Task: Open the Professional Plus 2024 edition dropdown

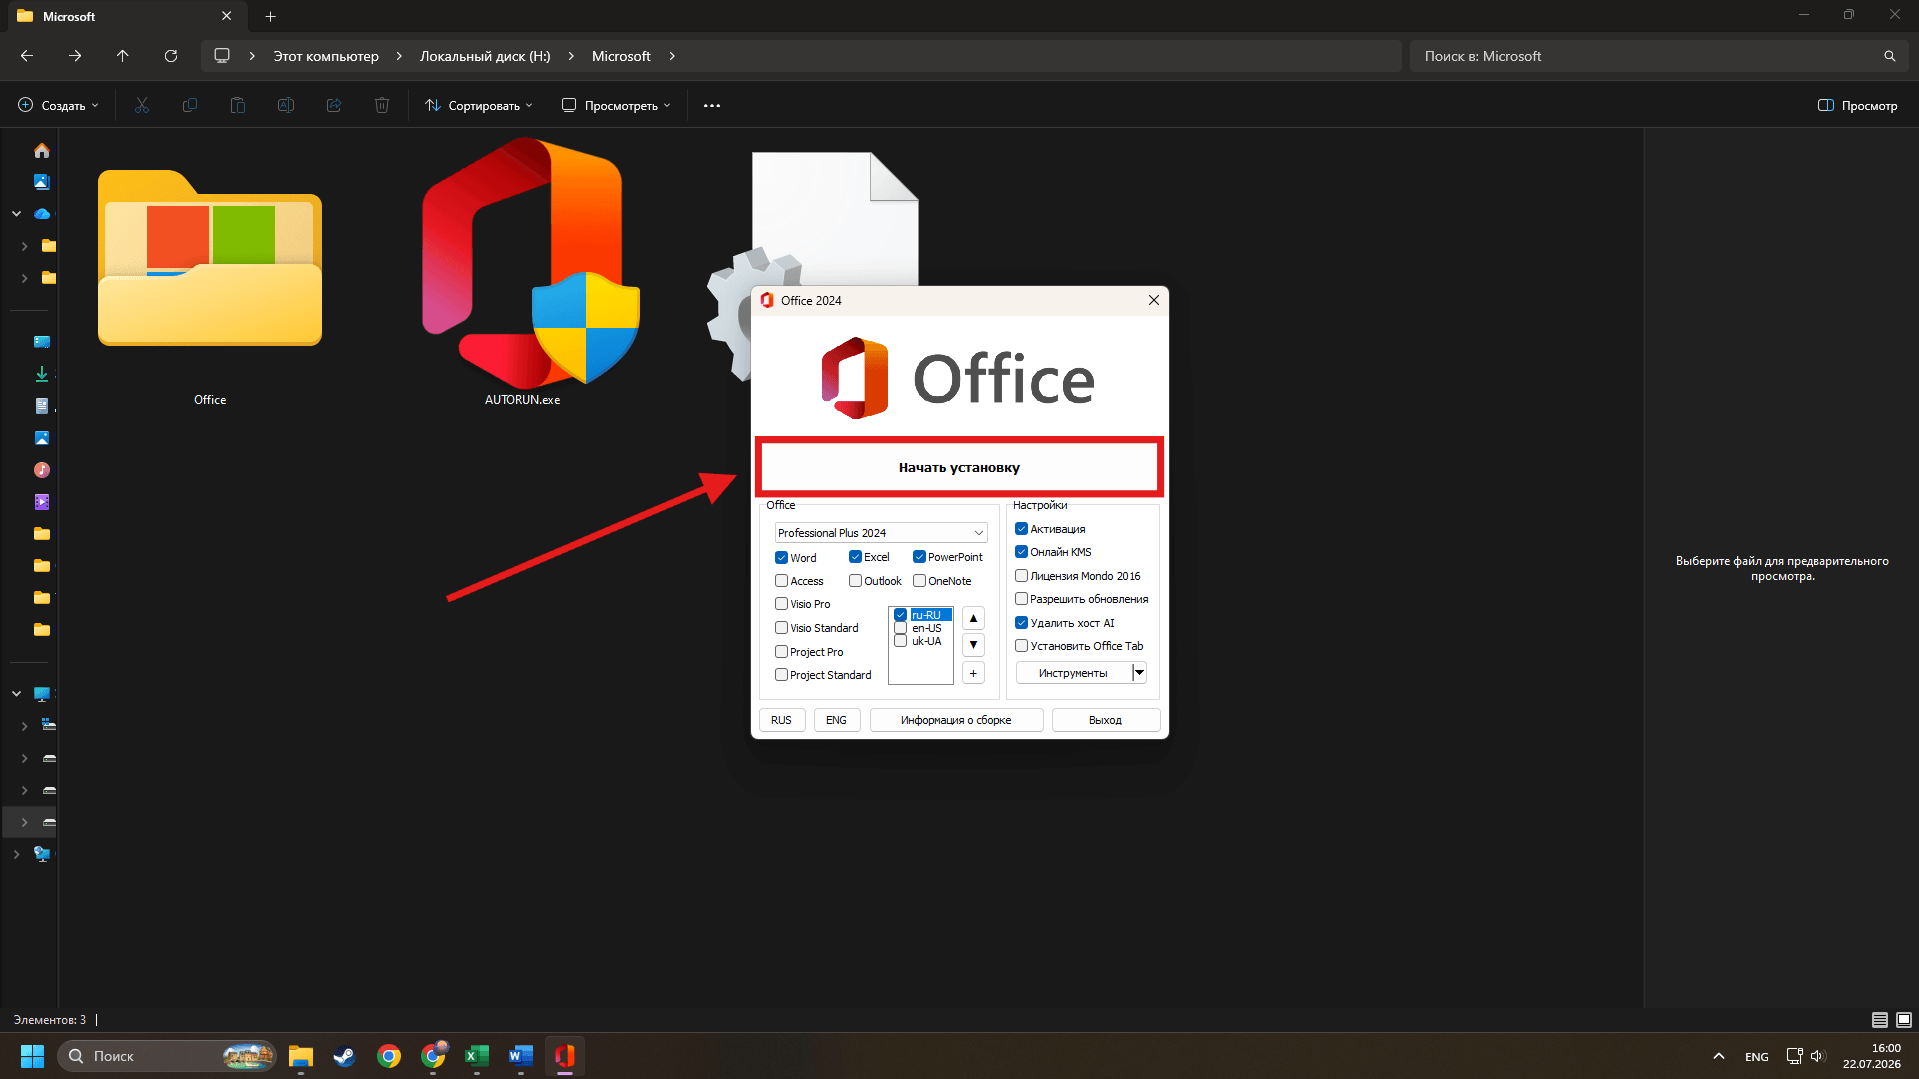Action: click(880, 533)
